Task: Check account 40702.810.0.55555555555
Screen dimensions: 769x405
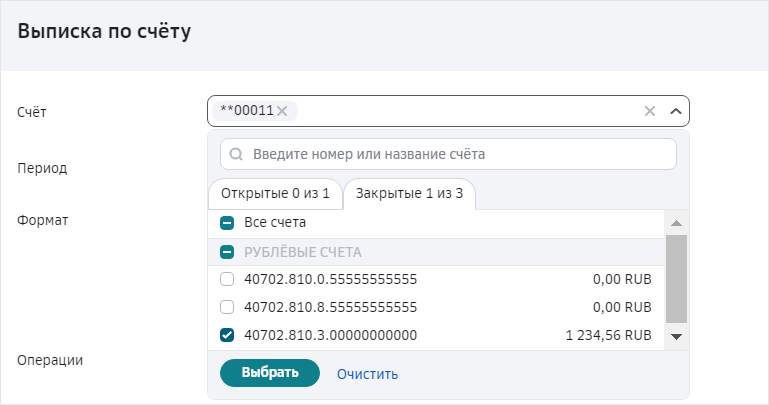Action: click(227, 279)
